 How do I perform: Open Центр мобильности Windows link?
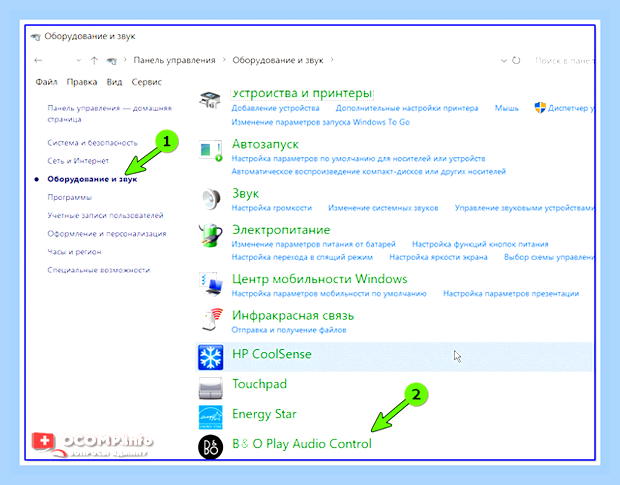click(319, 279)
